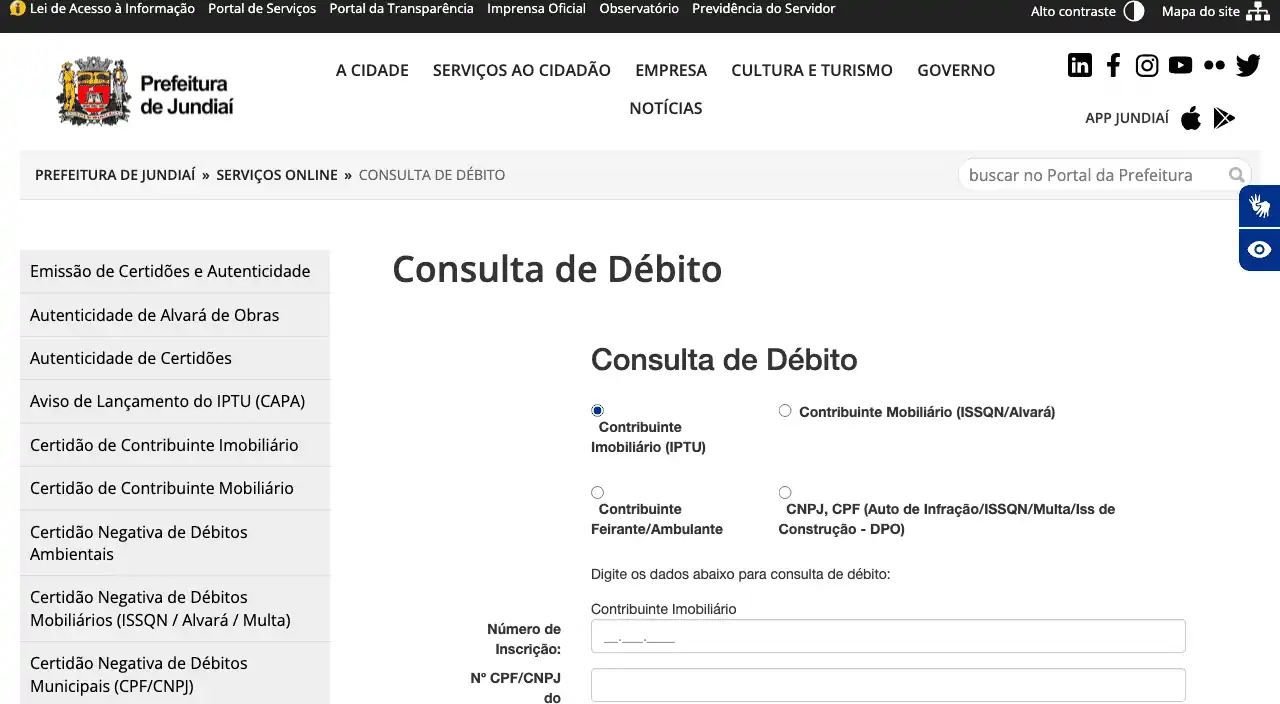Click the Número de Inscrição field

[887, 636]
